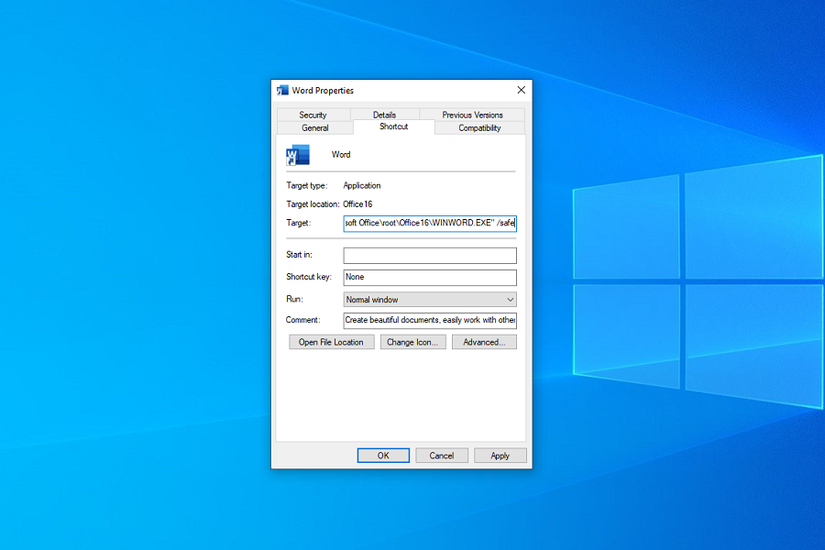The height and width of the screenshot is (550, 825).
Task: Focus the empty Start in field
Action: point(429,256)
